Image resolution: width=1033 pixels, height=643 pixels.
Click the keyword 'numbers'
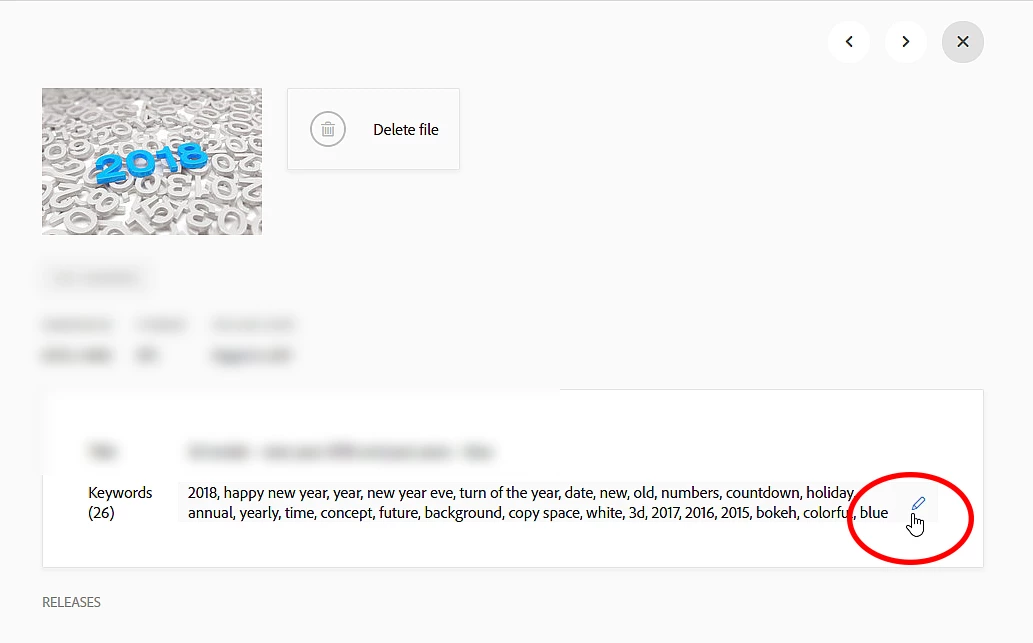[x=690, y=493]
